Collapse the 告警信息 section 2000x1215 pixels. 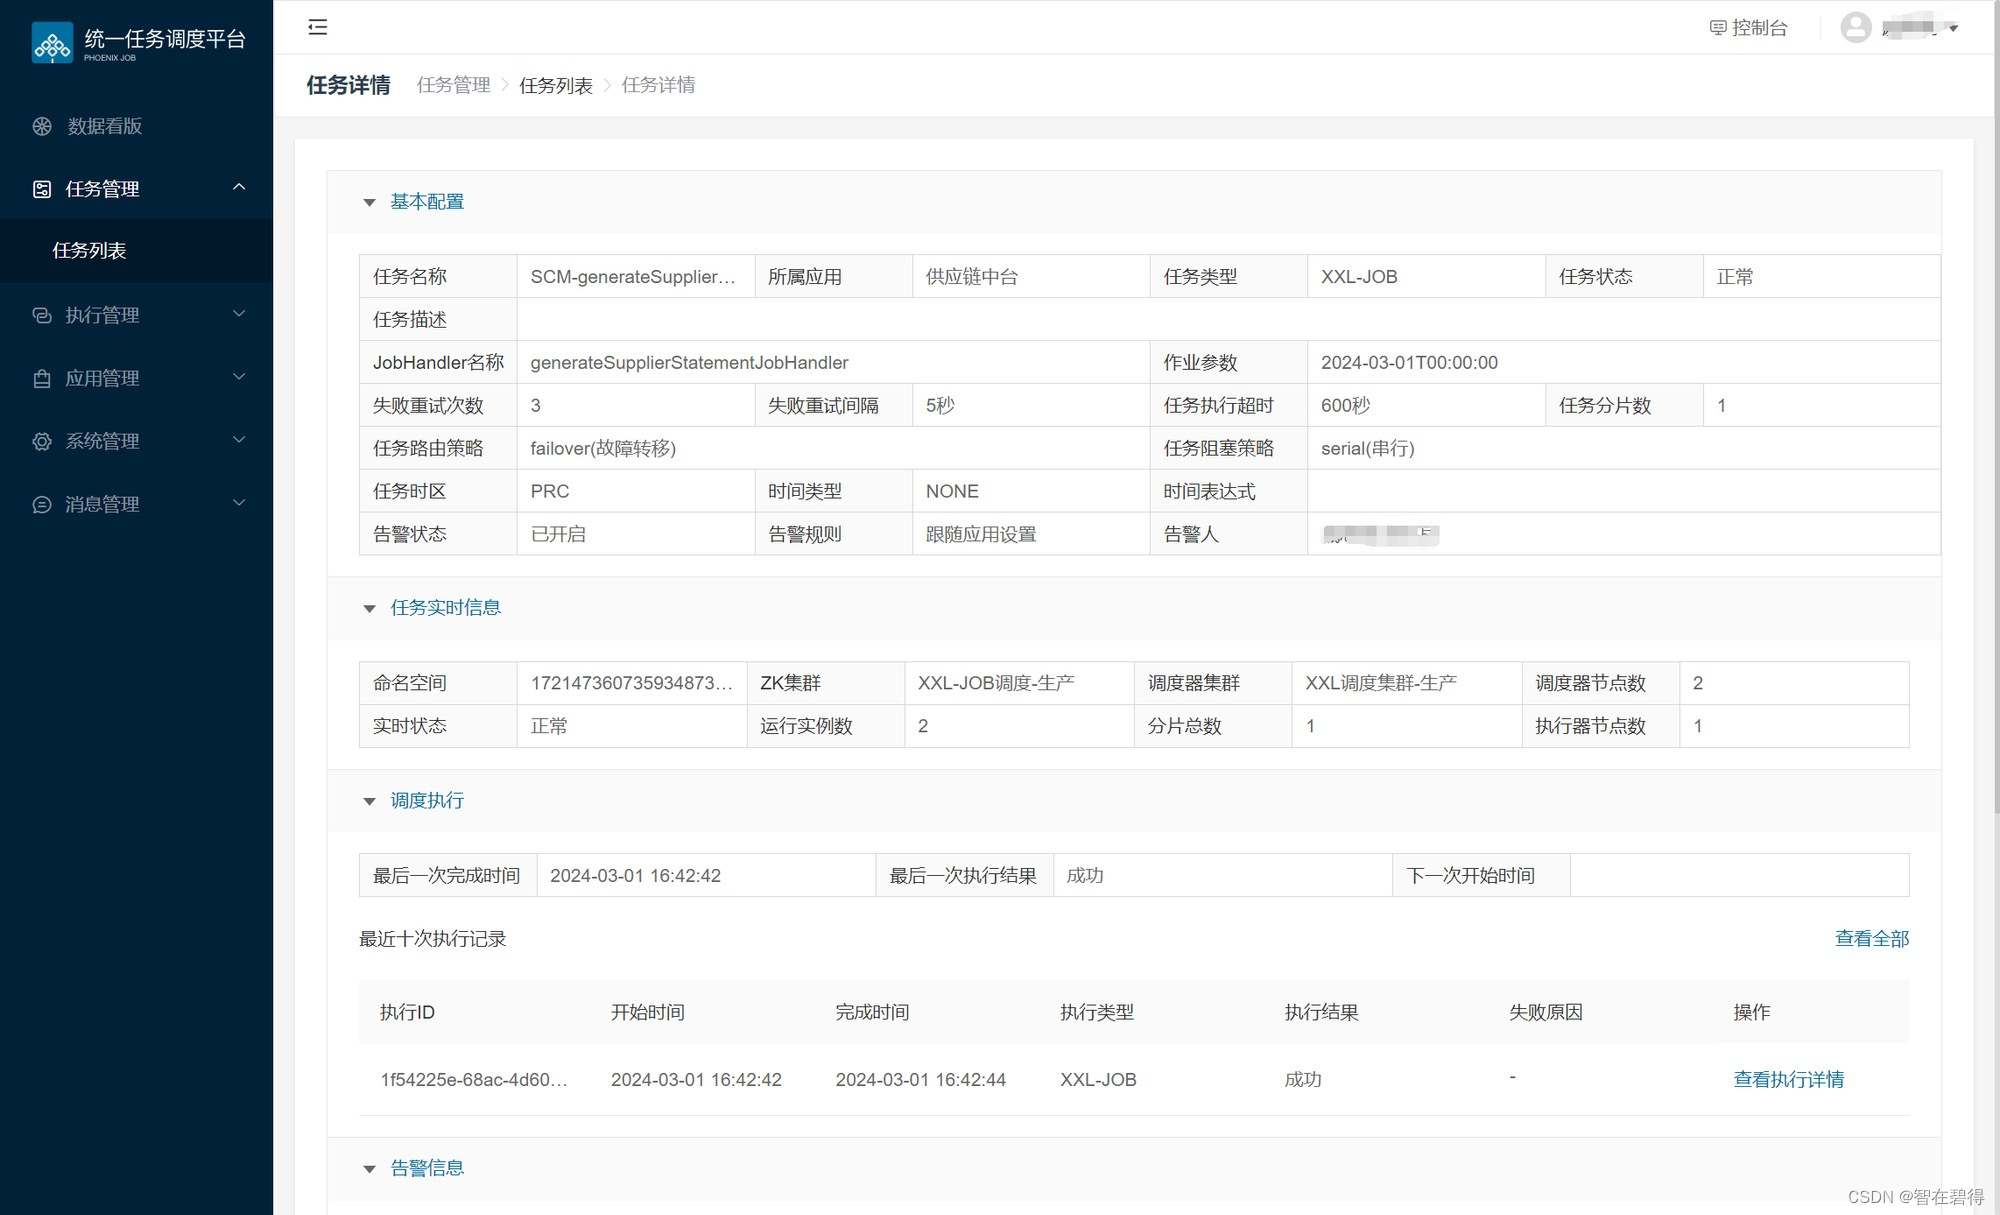(x=369, y=1170)
